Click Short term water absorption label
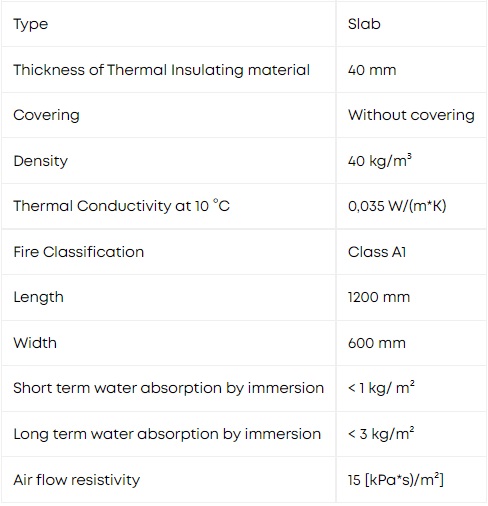The height and width of the screenshot is (506, 488). [x=169, y=388]
